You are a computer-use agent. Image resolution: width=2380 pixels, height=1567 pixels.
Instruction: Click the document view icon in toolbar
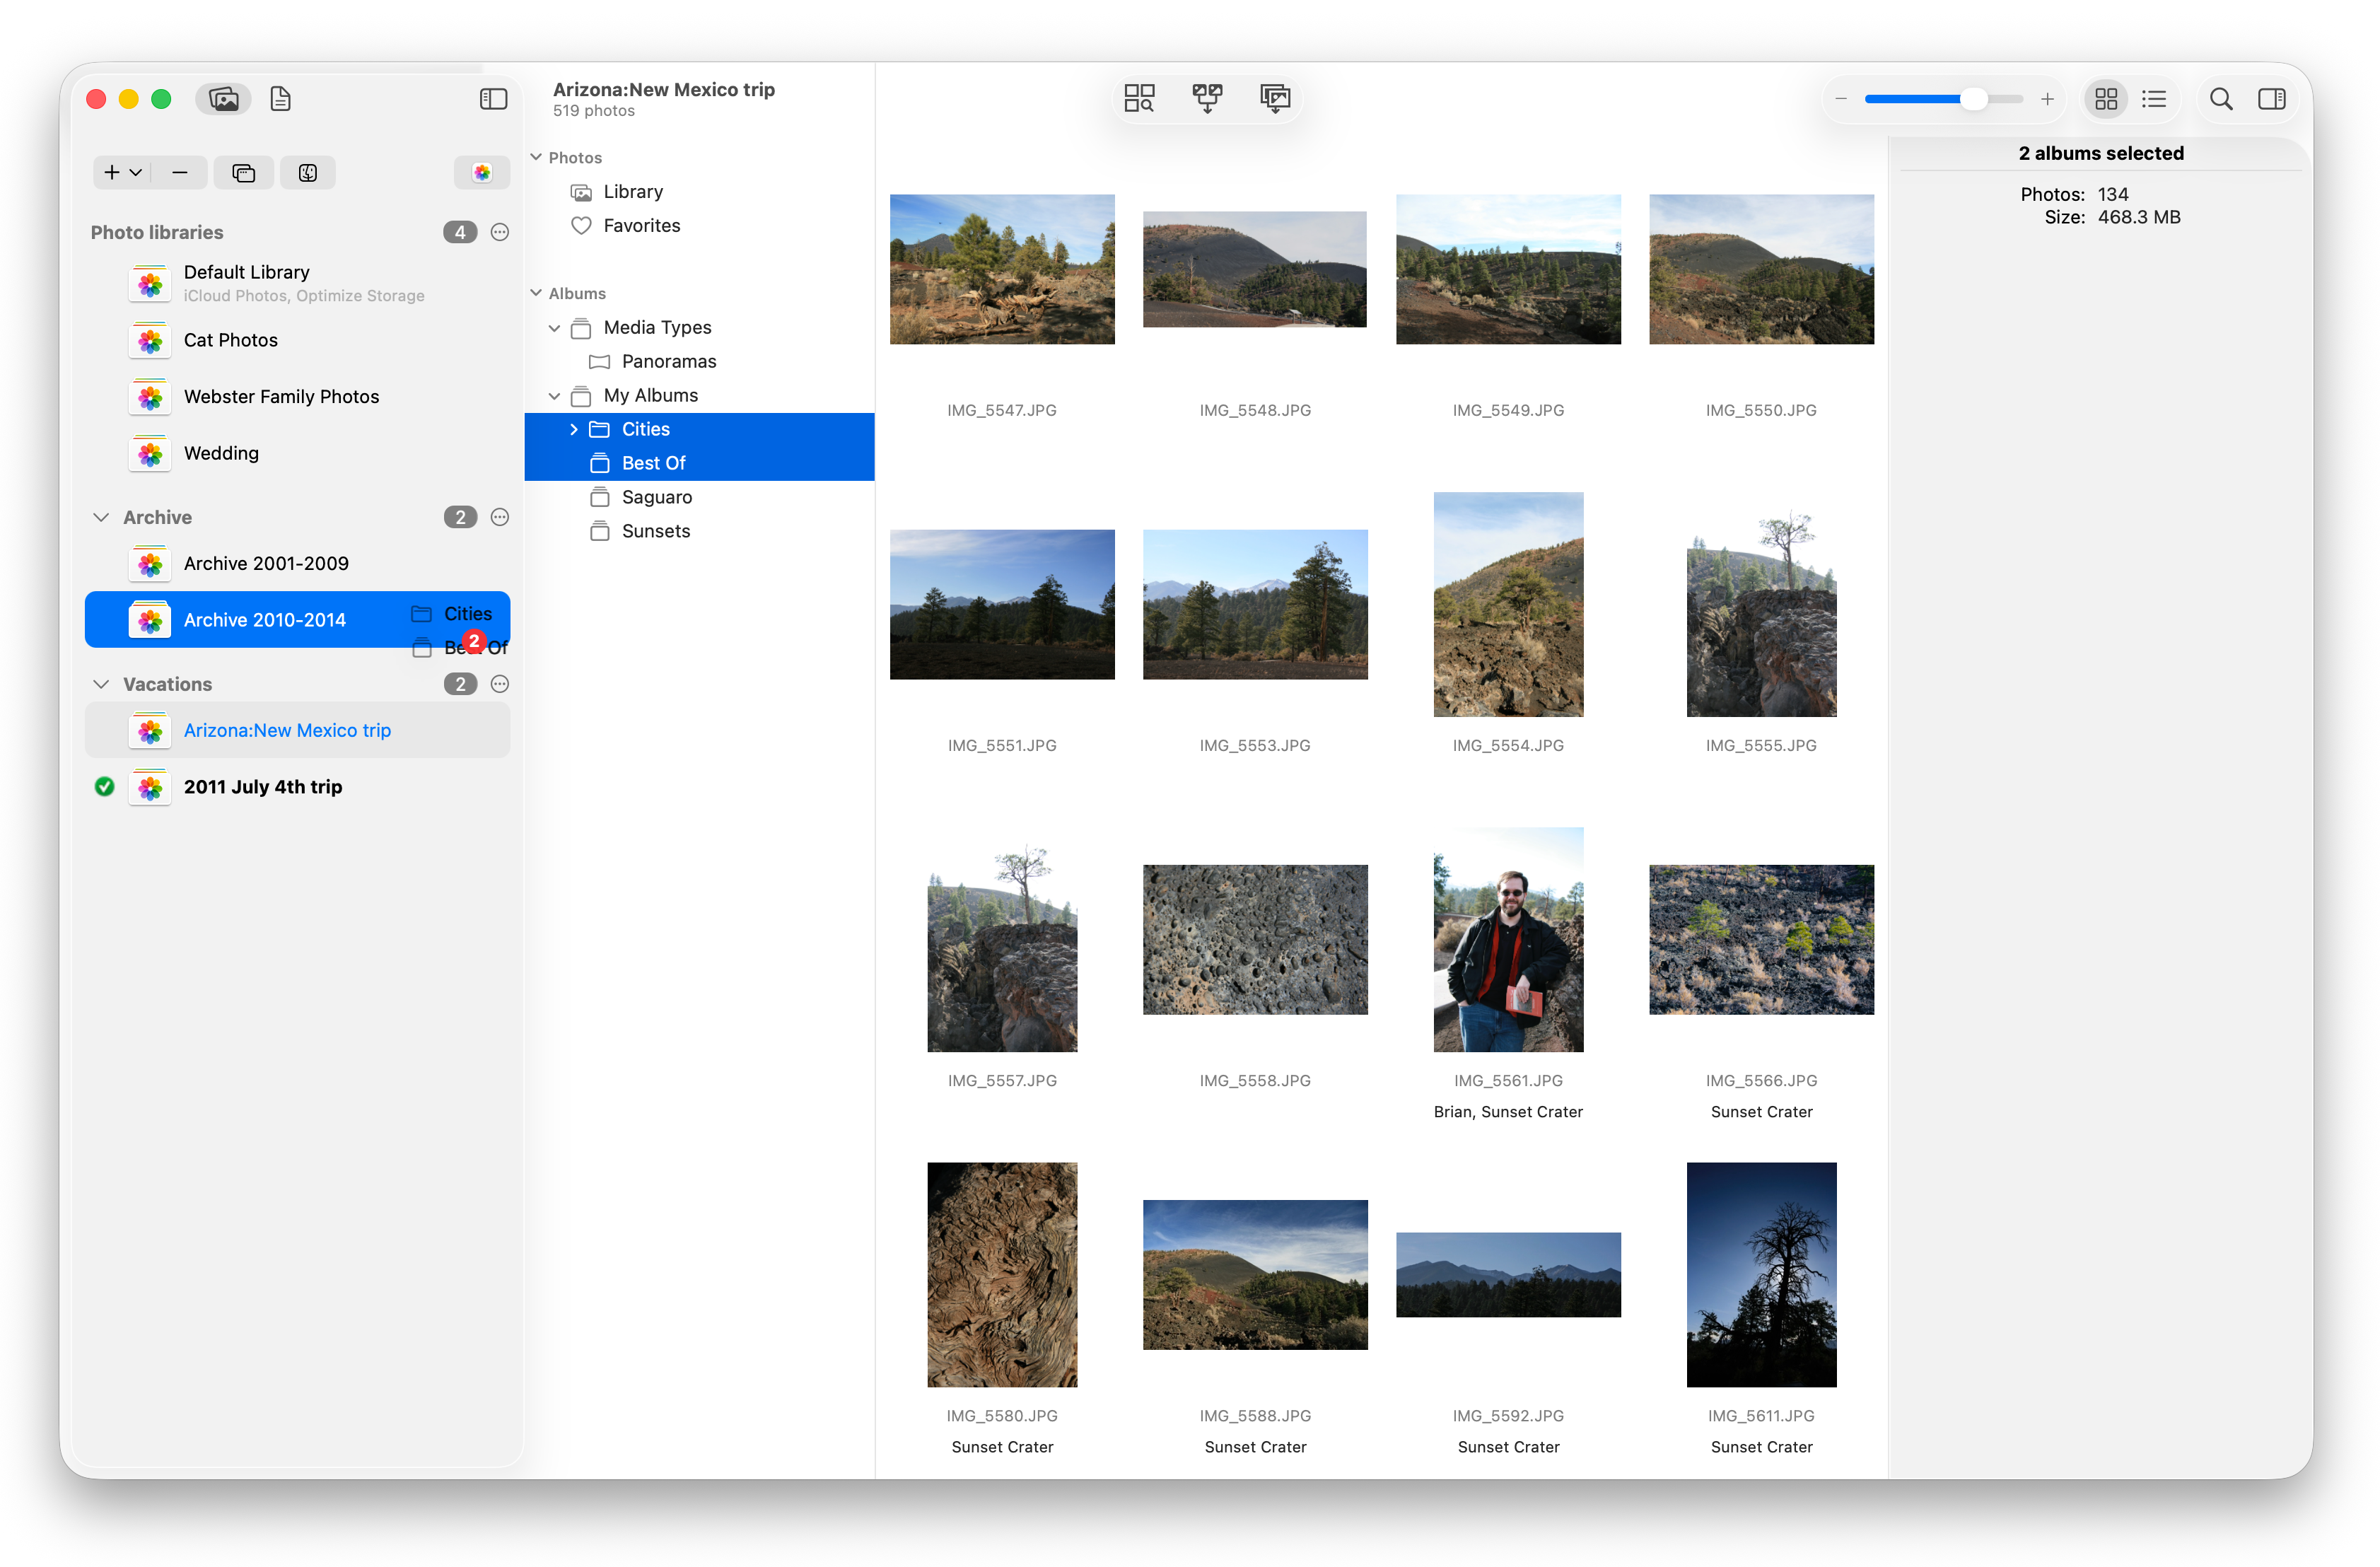pyautogui.click(x=280, y=98)
